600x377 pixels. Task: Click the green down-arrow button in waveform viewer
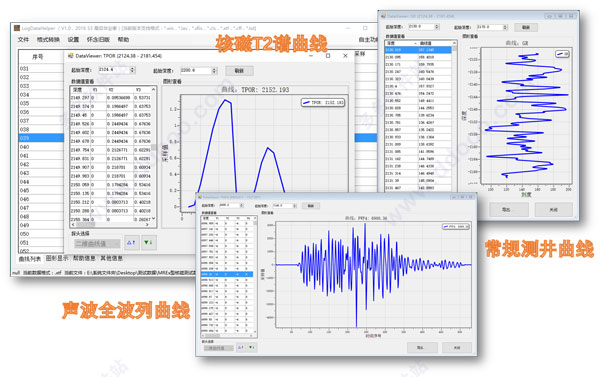click(251, 348)
